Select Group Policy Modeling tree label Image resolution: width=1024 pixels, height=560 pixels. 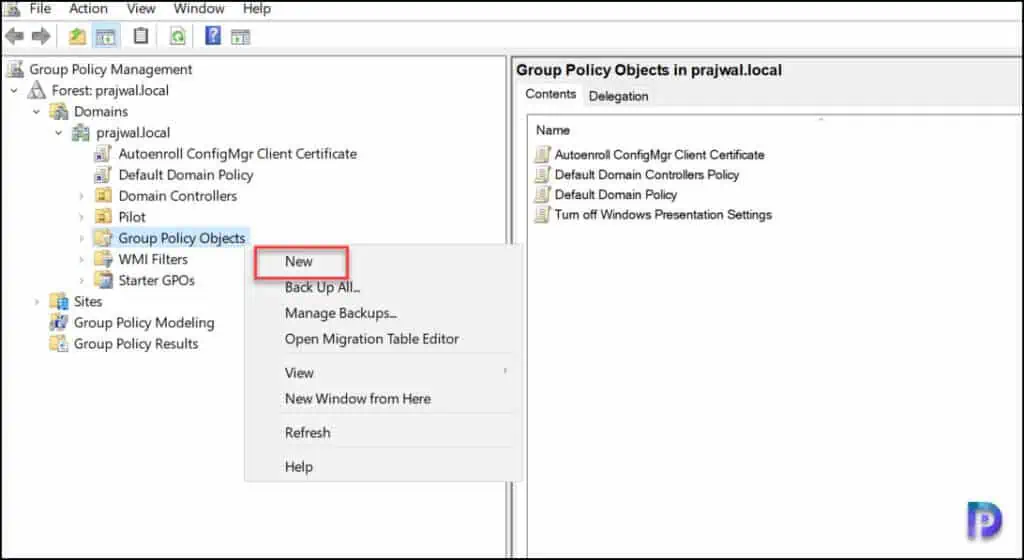pyautogui.click(x=144, y=322)
